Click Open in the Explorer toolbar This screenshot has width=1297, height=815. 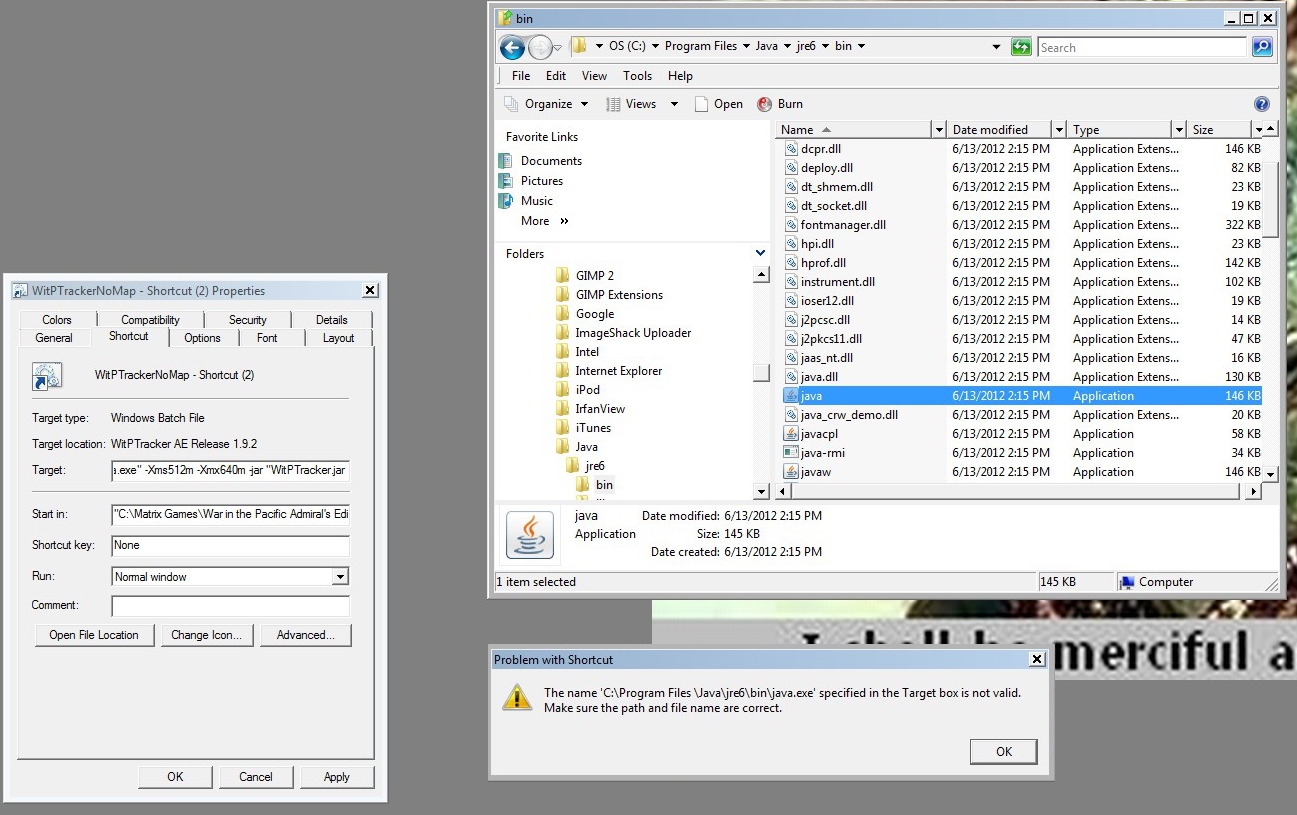point(718,104)
